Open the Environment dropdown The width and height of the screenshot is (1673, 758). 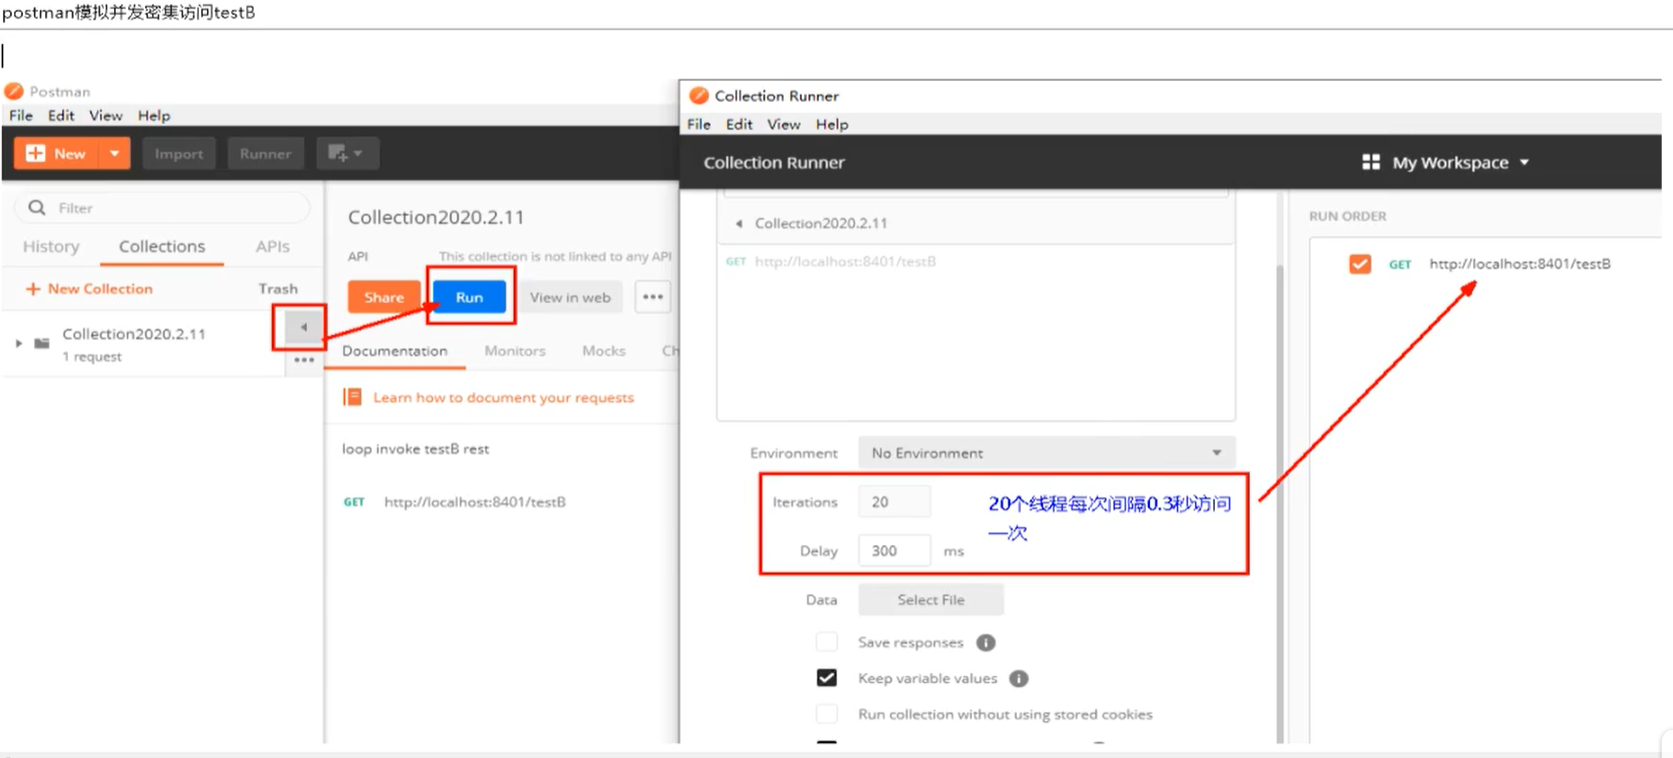1047,453
